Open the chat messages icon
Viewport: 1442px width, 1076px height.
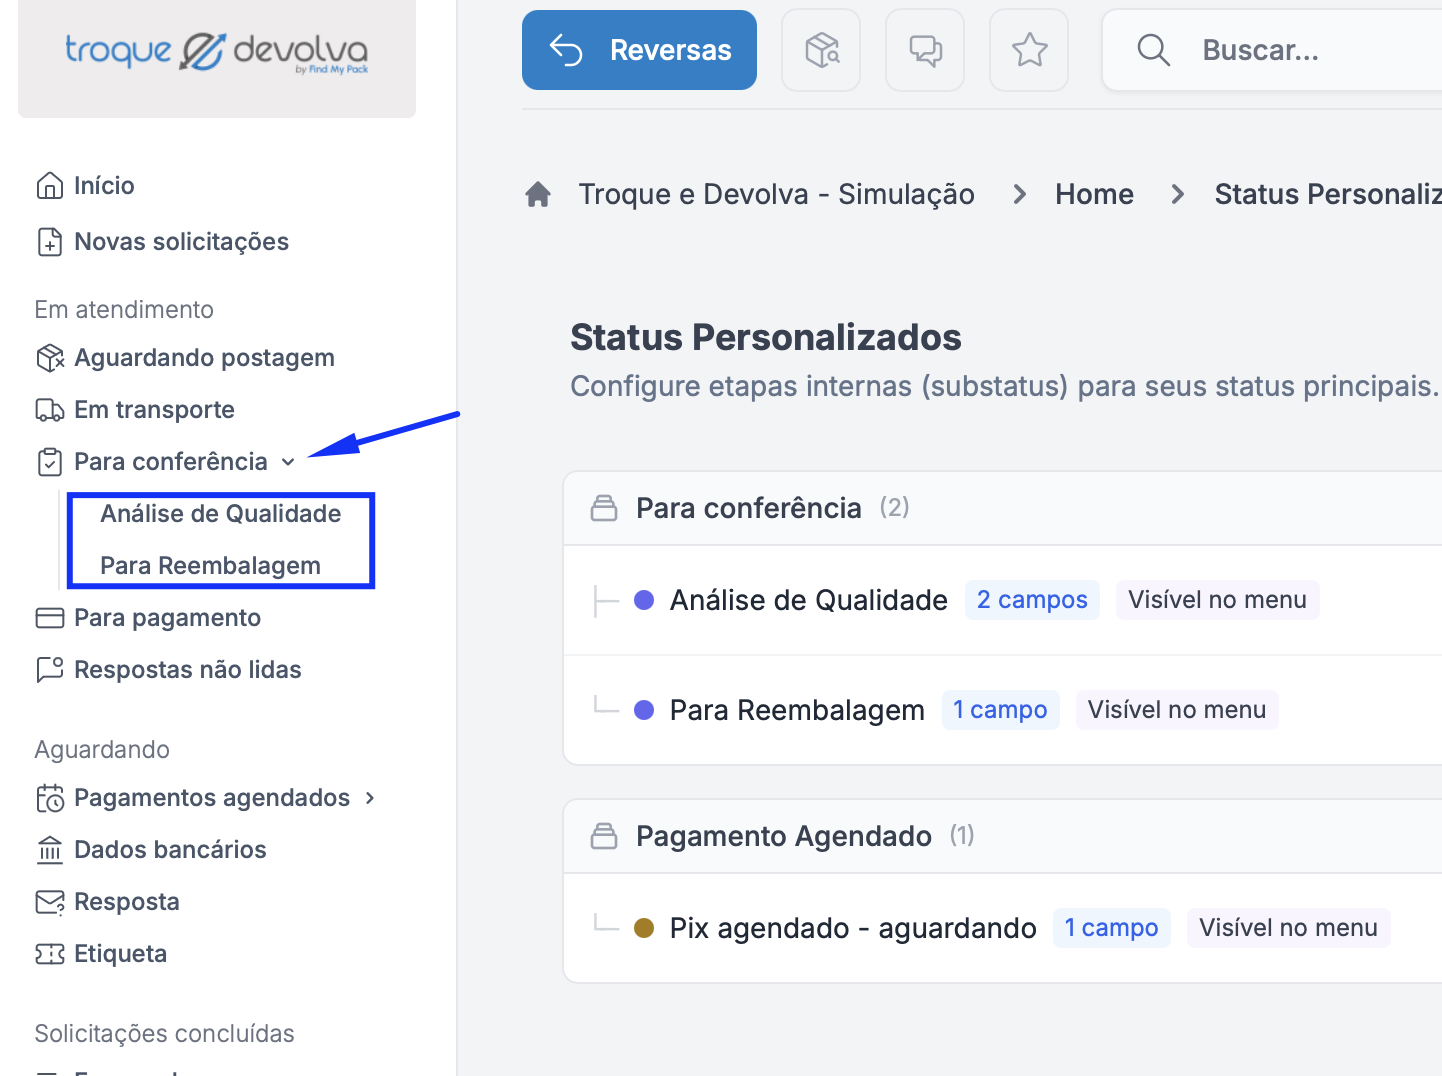925,50
